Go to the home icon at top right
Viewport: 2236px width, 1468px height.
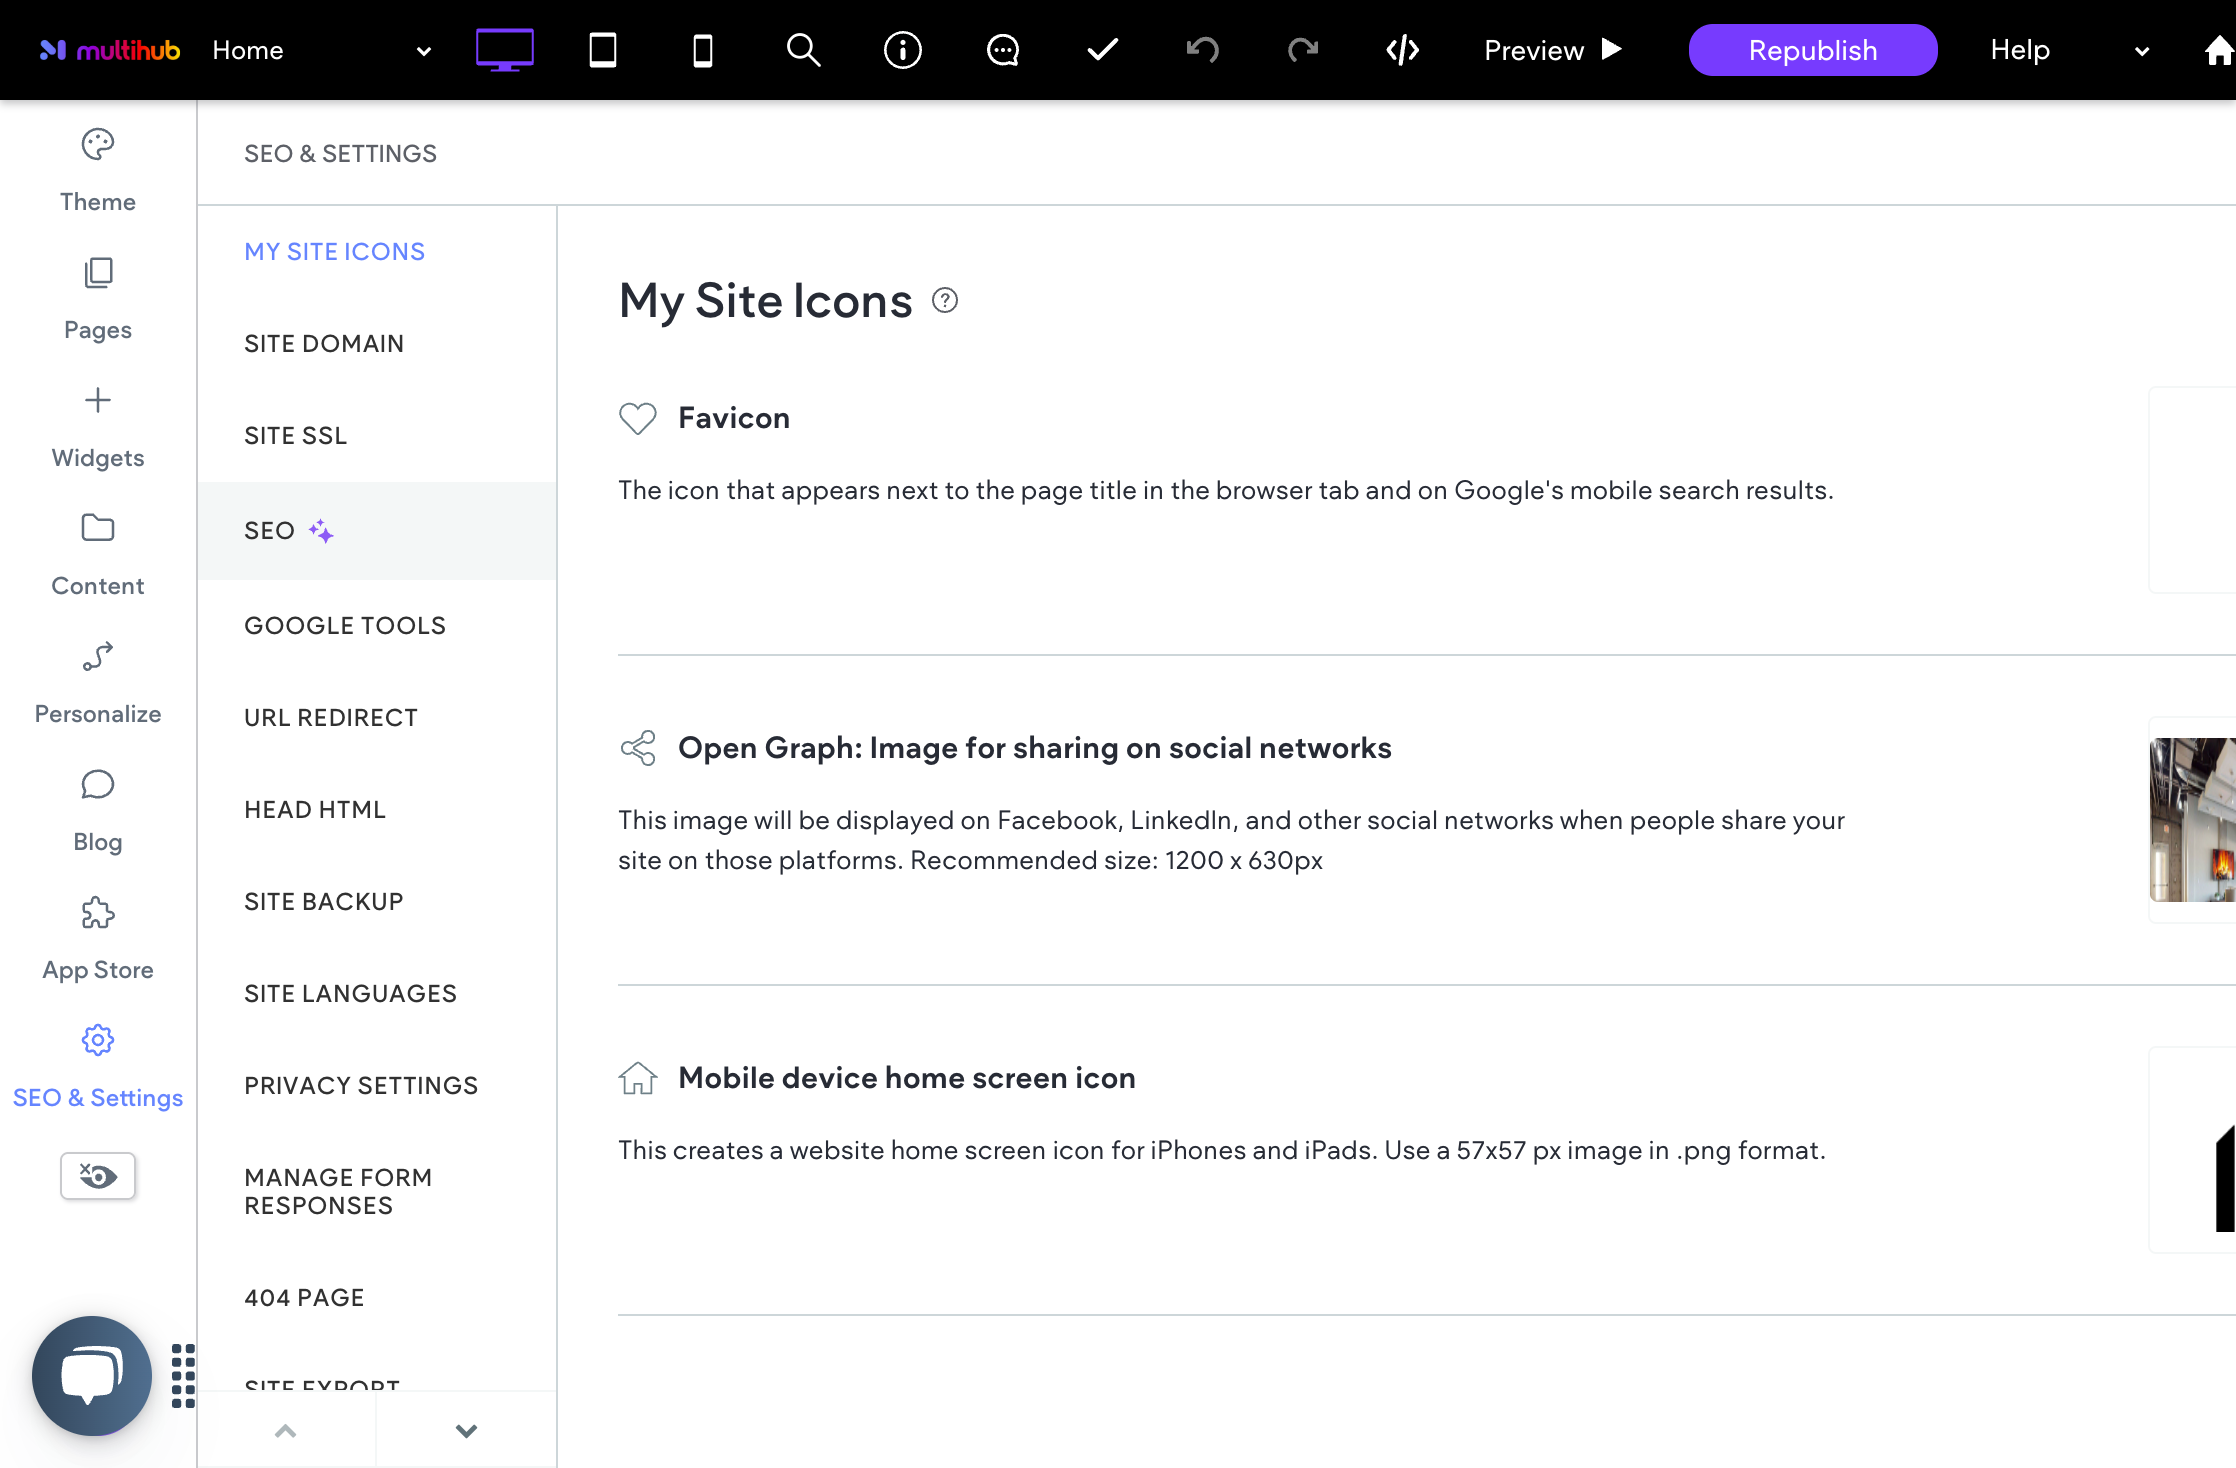2219,50
